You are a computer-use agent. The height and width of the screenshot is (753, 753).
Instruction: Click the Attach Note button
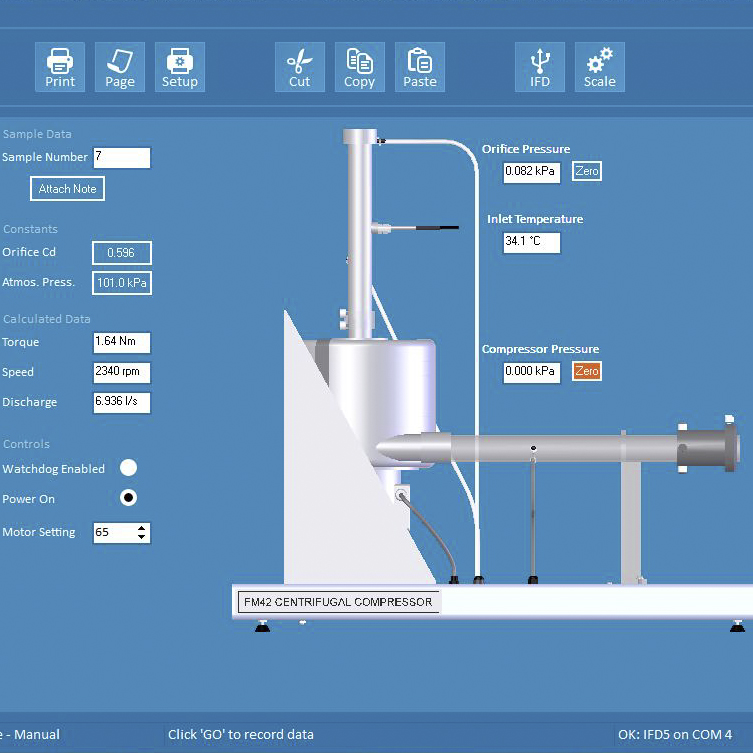coord(67,189)
